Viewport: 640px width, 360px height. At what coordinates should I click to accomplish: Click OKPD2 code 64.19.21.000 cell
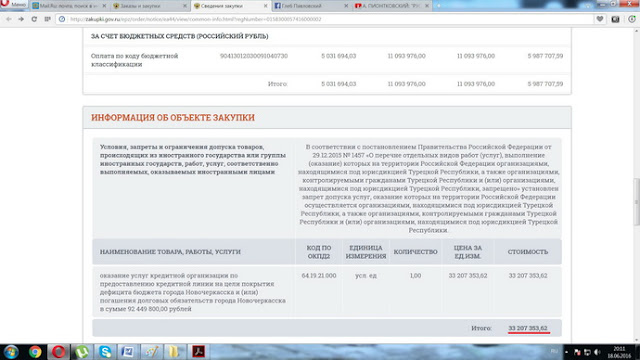(x=319, y=276)
